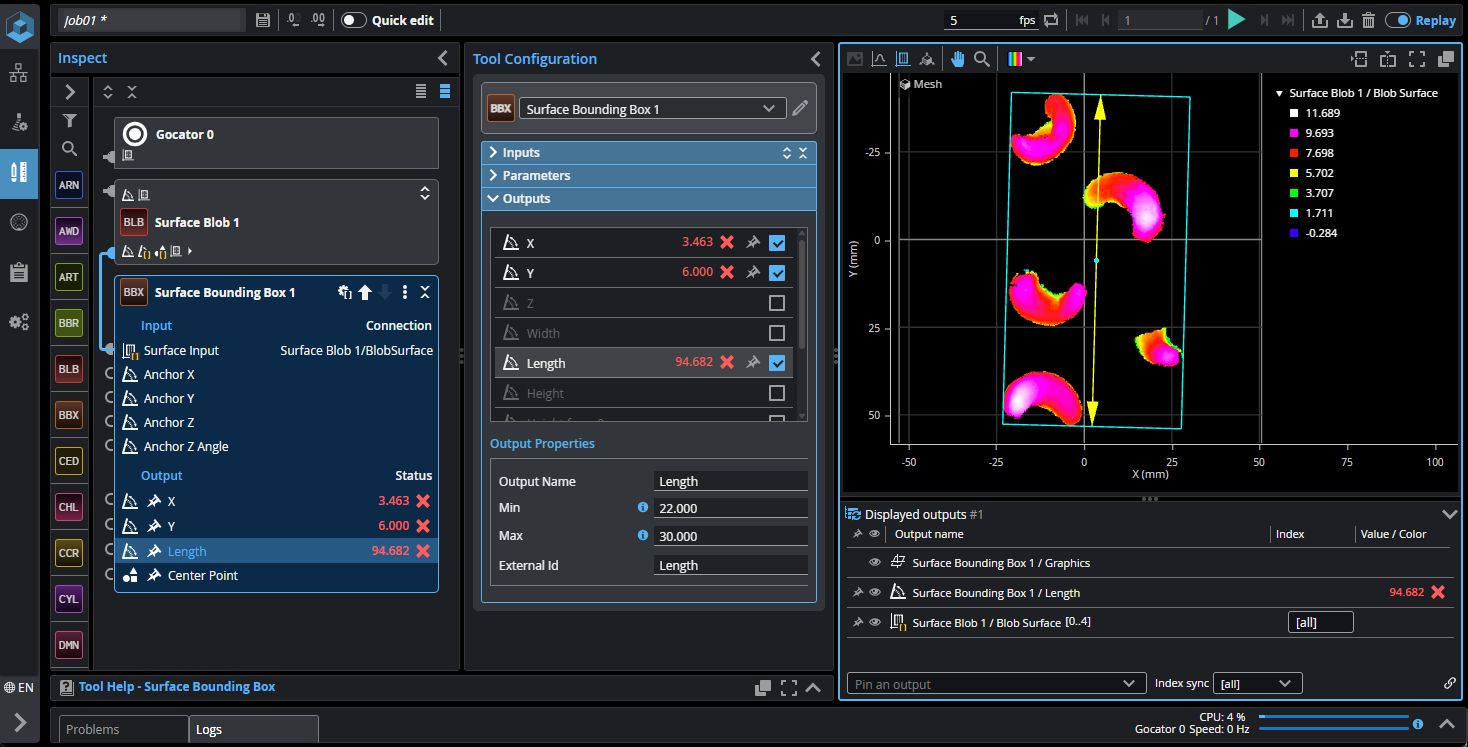Click the Max value input field
The image size is (1468, 747).
730,536
